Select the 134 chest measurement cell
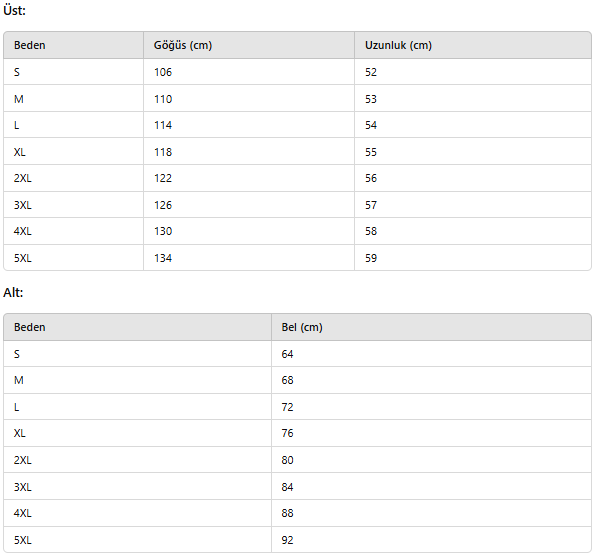This screenshot has height=559, width=597. pyautogui.click(x=249, y=258)
